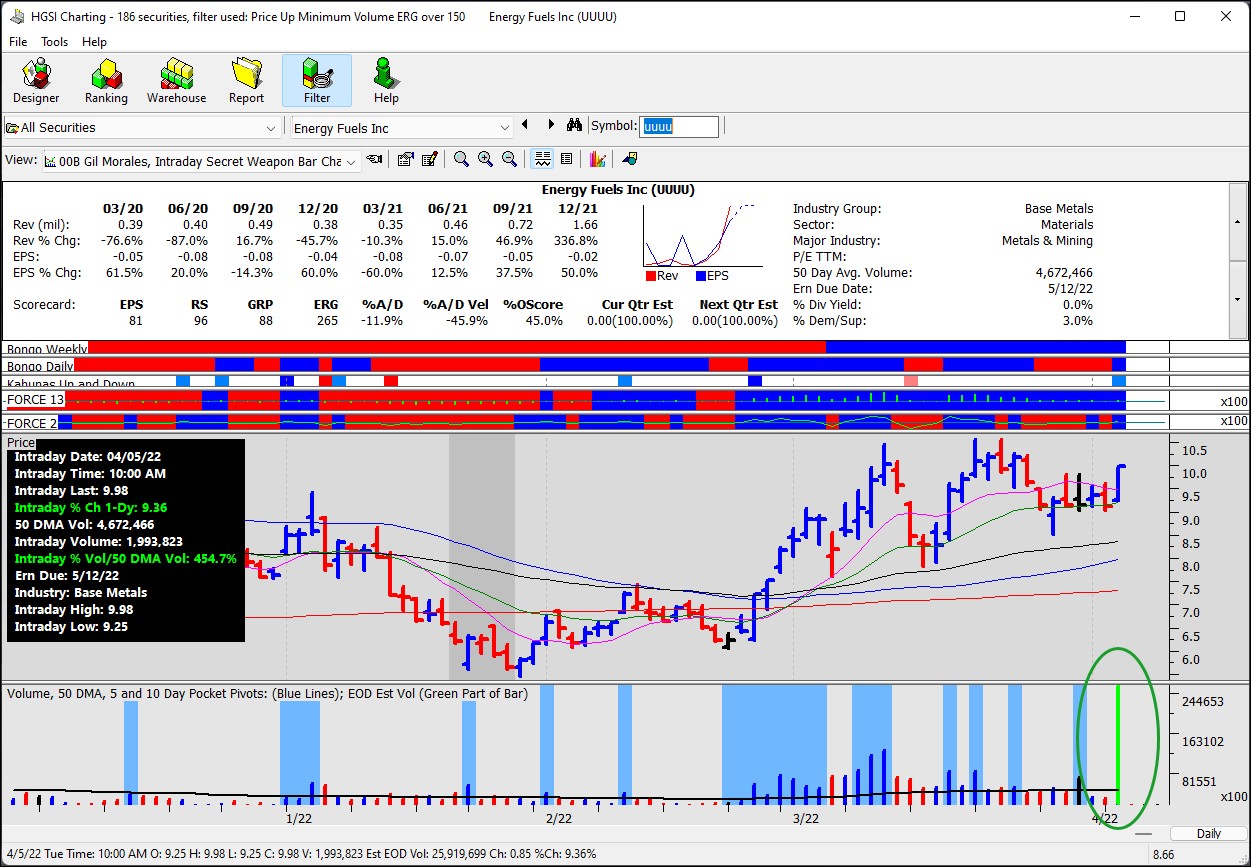Click the 'Bongo Daily' indicator label
The height and width of the screenshot is (867, 1251).
point(40,366)
